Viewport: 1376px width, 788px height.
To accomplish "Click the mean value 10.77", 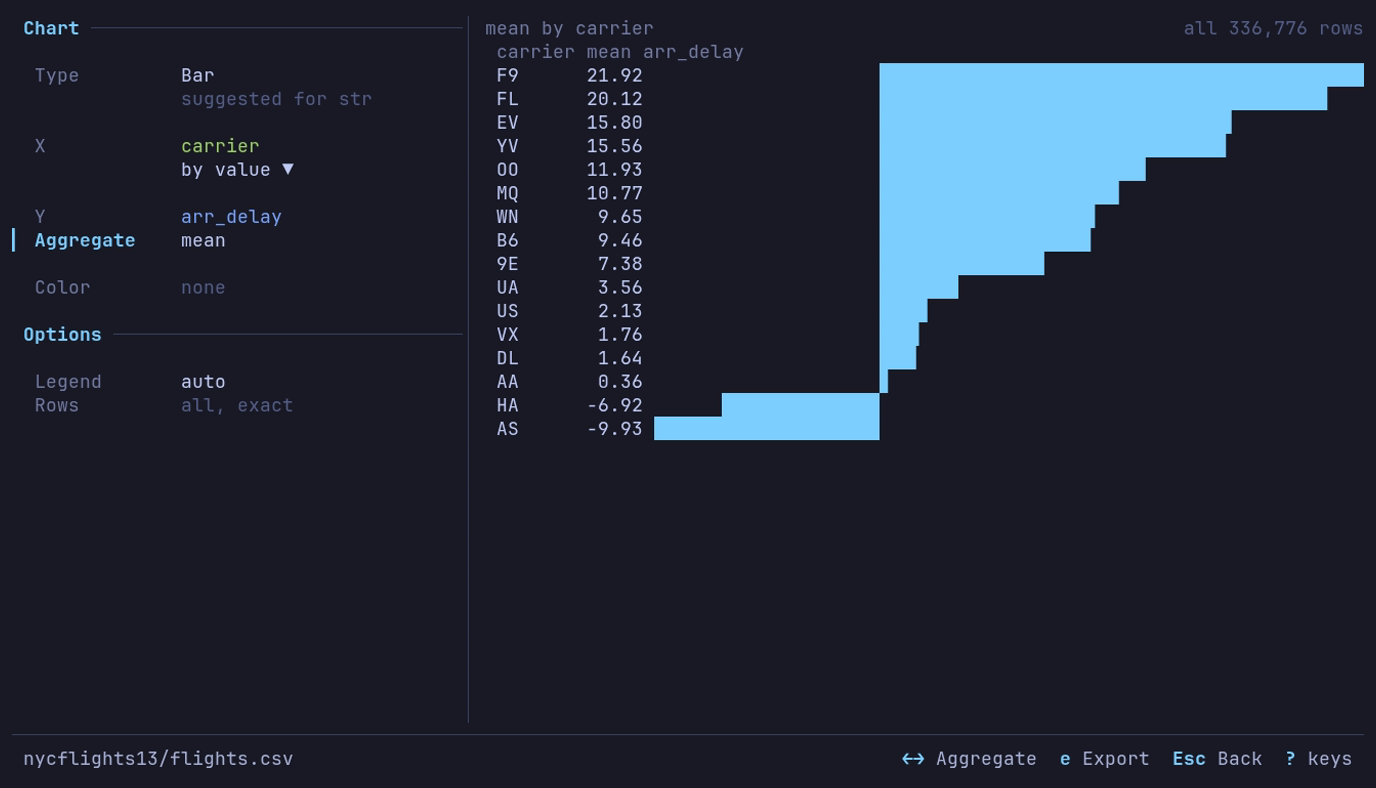I will (x=615, y=193).
